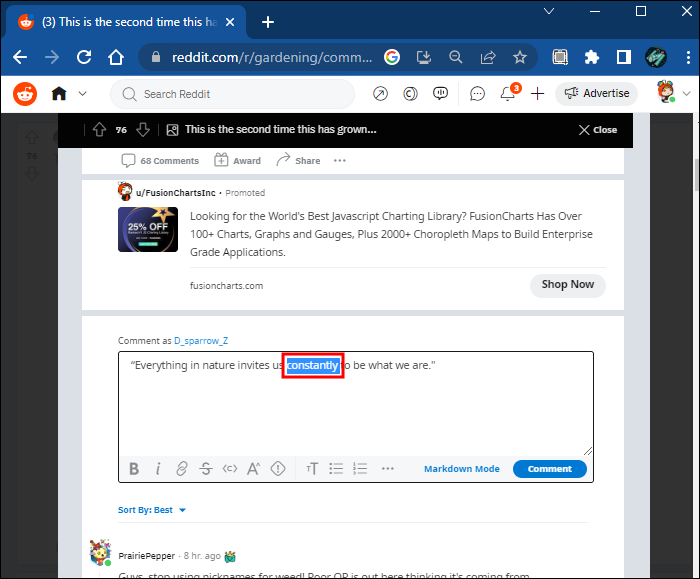Open the zoom magnifier icon in address bar

pyautogui.click(x=456, y=57)
